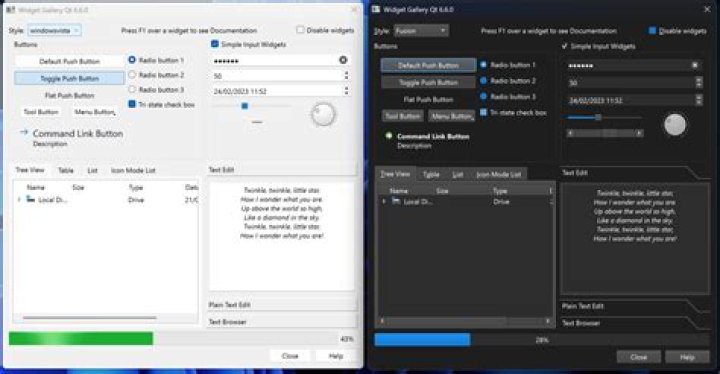Screen dimensions: 720x374
Task: Click Help button in light window
Action: [x=336, y=356]
